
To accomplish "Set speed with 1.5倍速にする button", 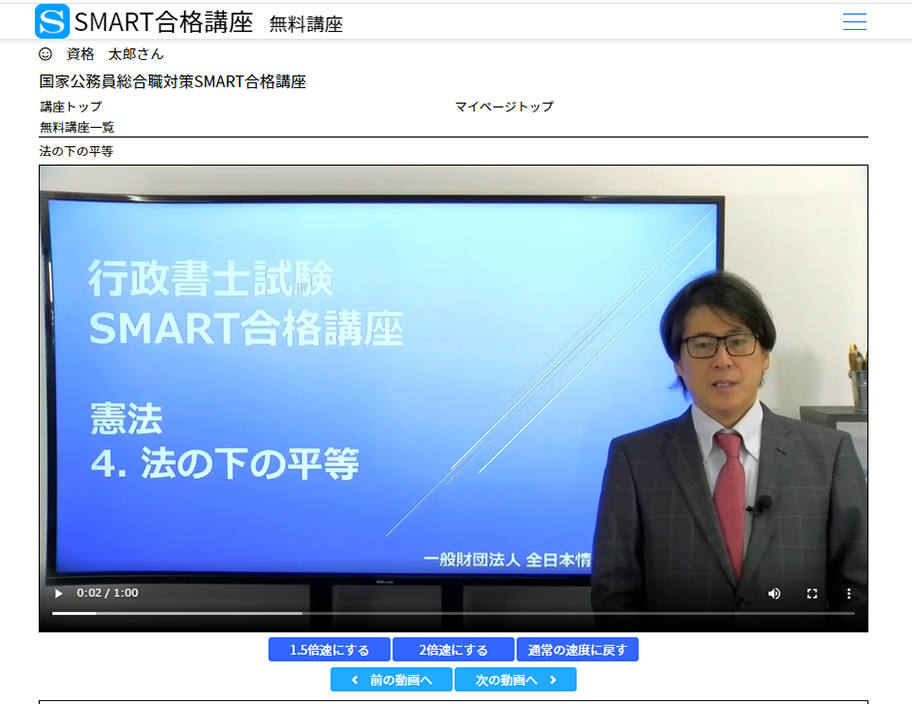I will pyautogui.click(x=329, y=649).
